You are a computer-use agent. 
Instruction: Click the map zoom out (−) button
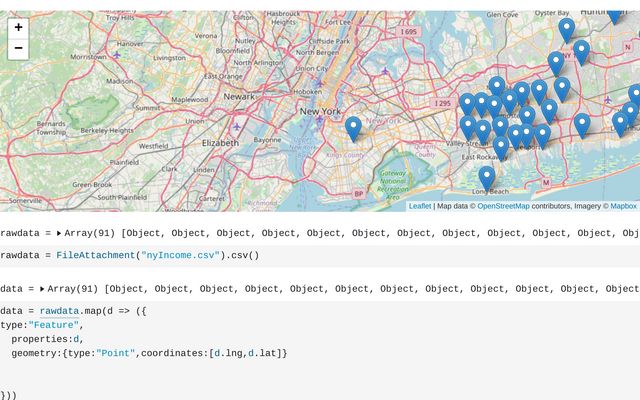tap(18, 49)
